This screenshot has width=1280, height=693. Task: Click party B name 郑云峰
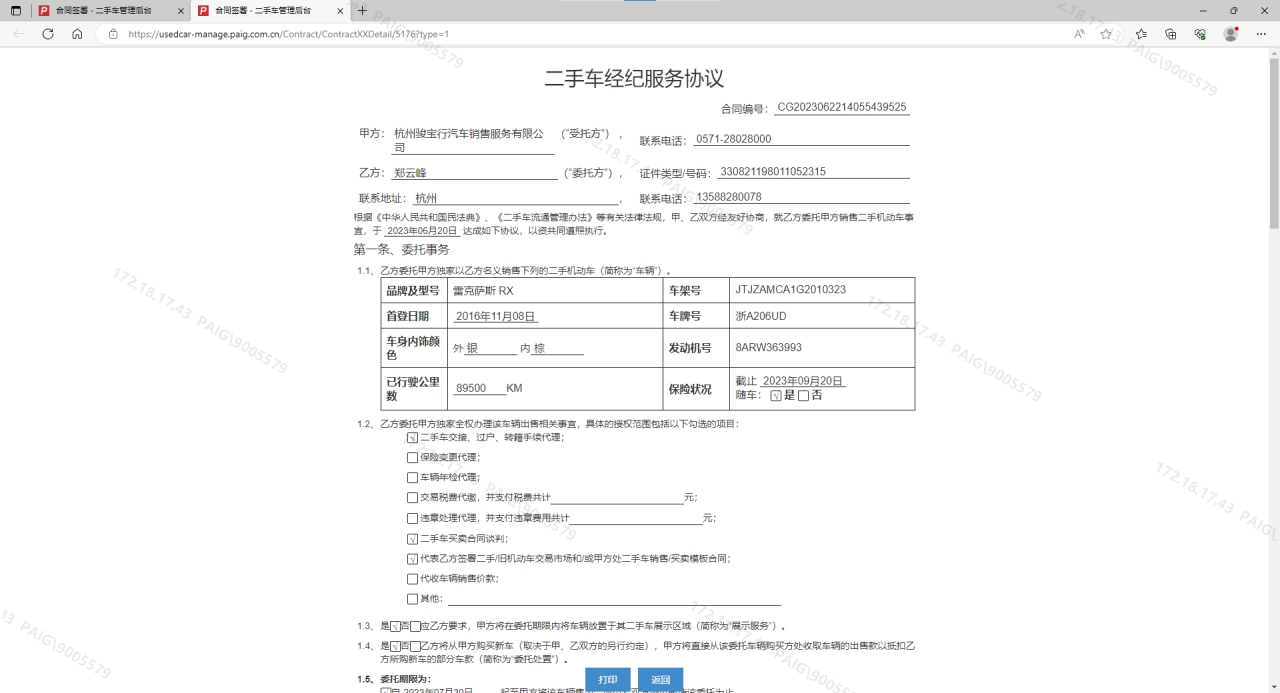click(x=410, y=173)
